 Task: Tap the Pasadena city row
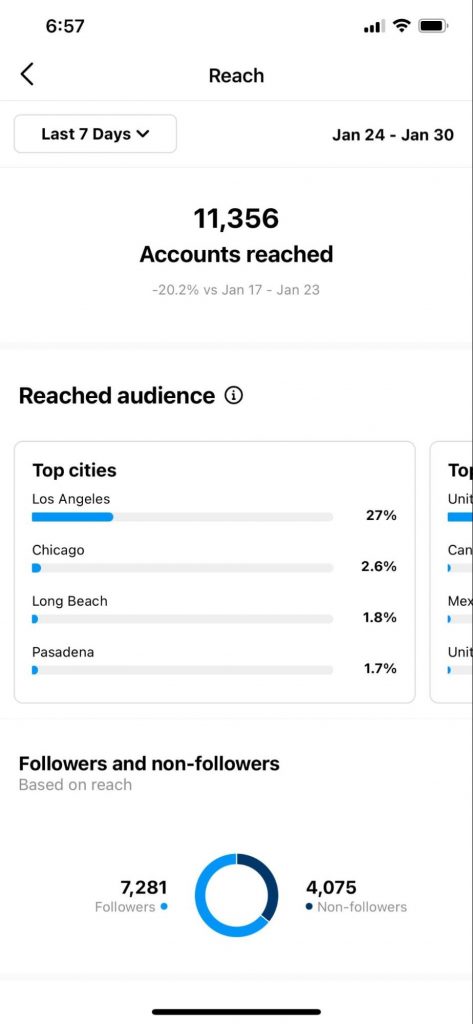click(214, 660)
